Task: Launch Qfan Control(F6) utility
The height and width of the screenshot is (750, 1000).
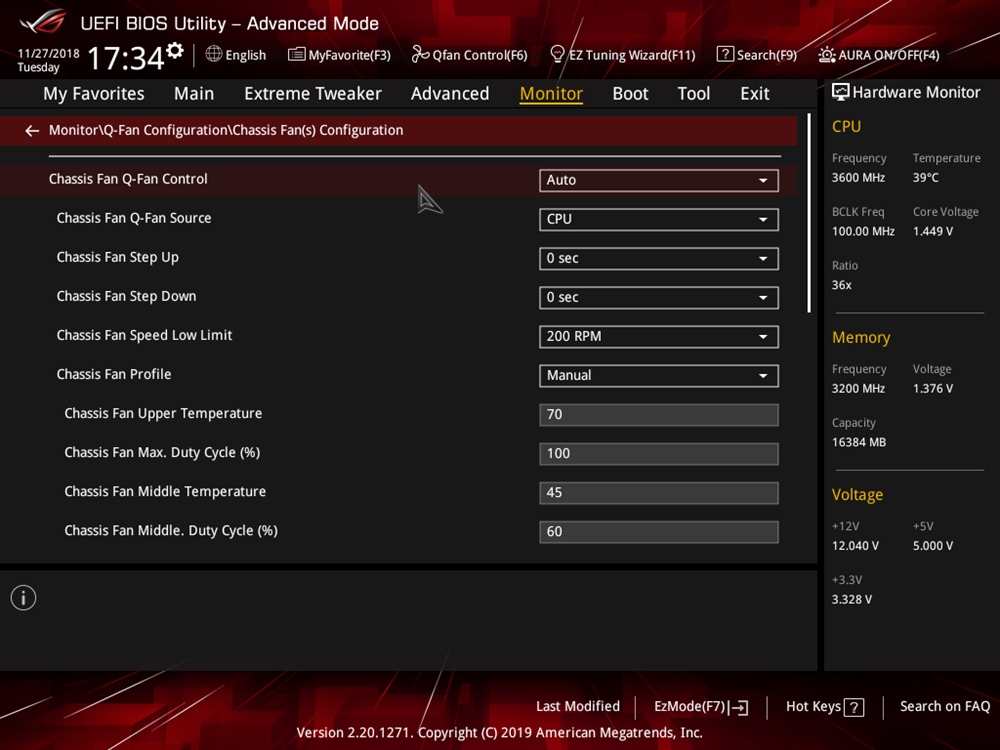Action: tap(469, 55)
